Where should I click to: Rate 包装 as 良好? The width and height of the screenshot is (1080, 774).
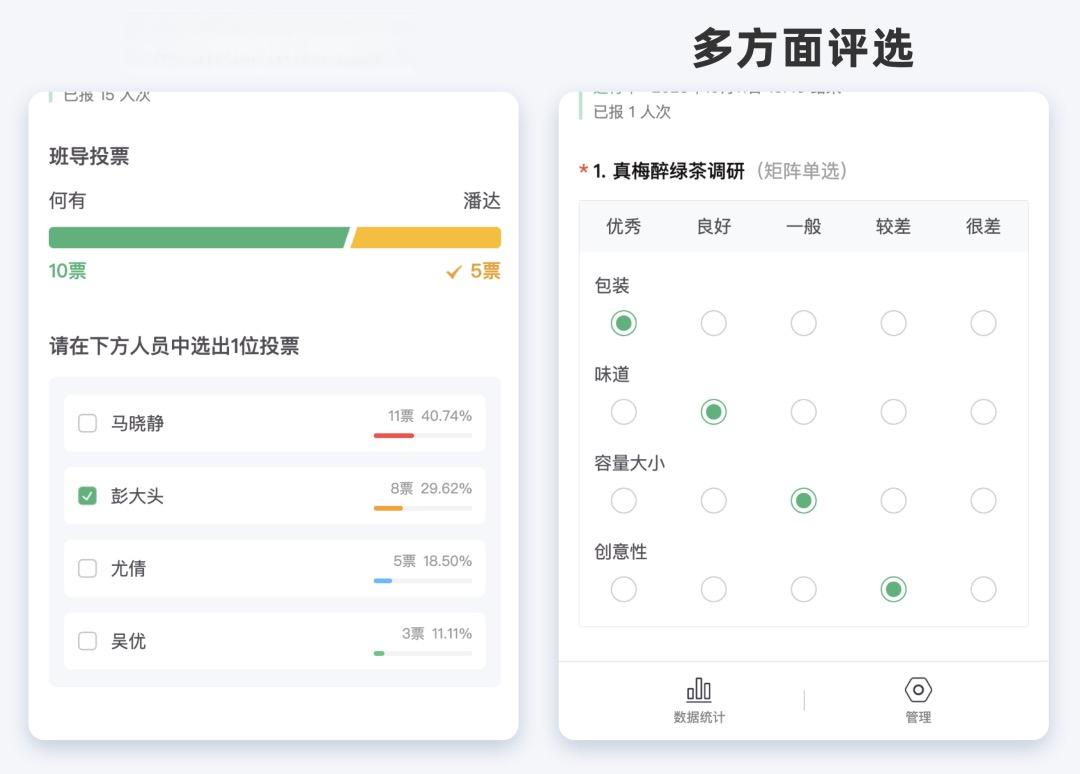click(713, 323)
